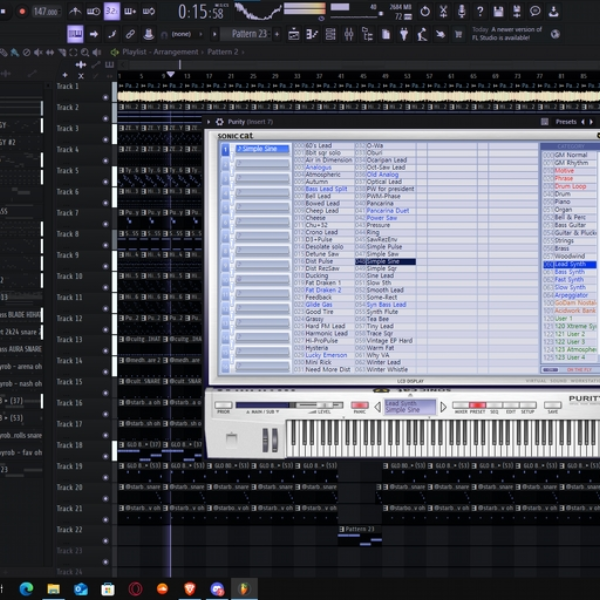Toggle mute switch on Track 20

click(x=106, y=499)
